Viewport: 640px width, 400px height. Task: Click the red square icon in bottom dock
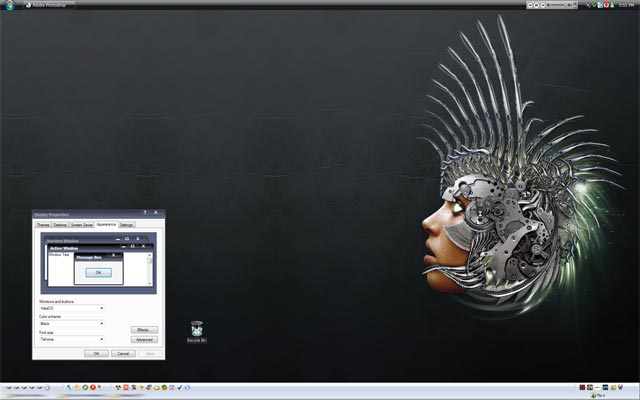pos(126,387)
